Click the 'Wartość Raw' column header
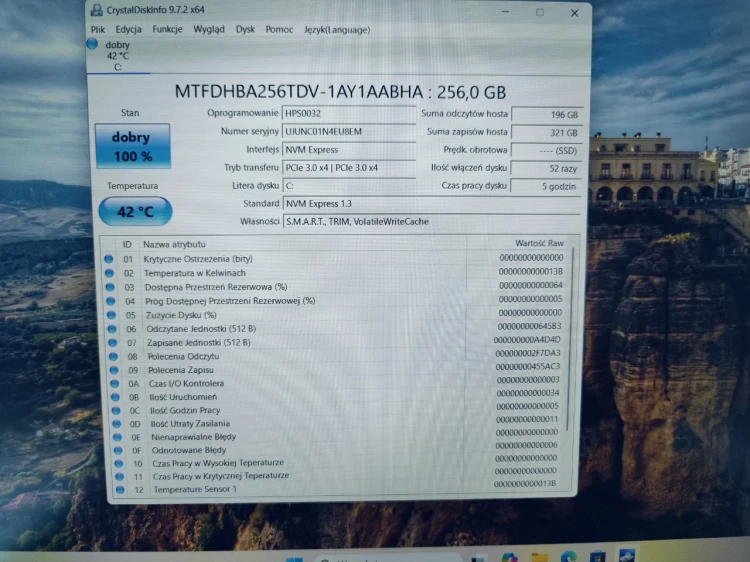Screen dimensions: 750x562 coord(539,243)
